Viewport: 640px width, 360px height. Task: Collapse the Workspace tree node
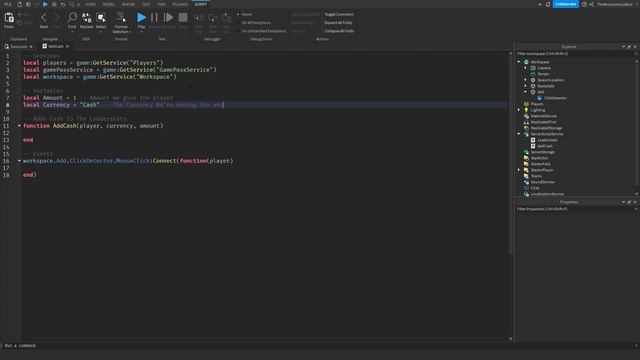[x=519, y=62]
